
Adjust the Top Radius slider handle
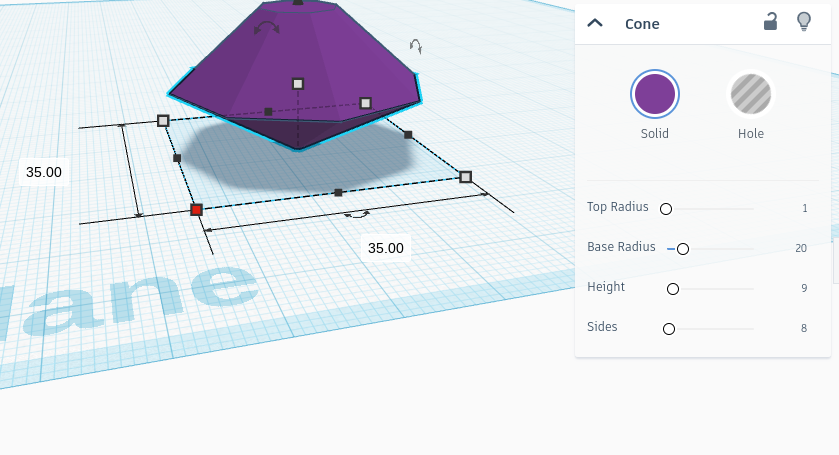[666, 209]
